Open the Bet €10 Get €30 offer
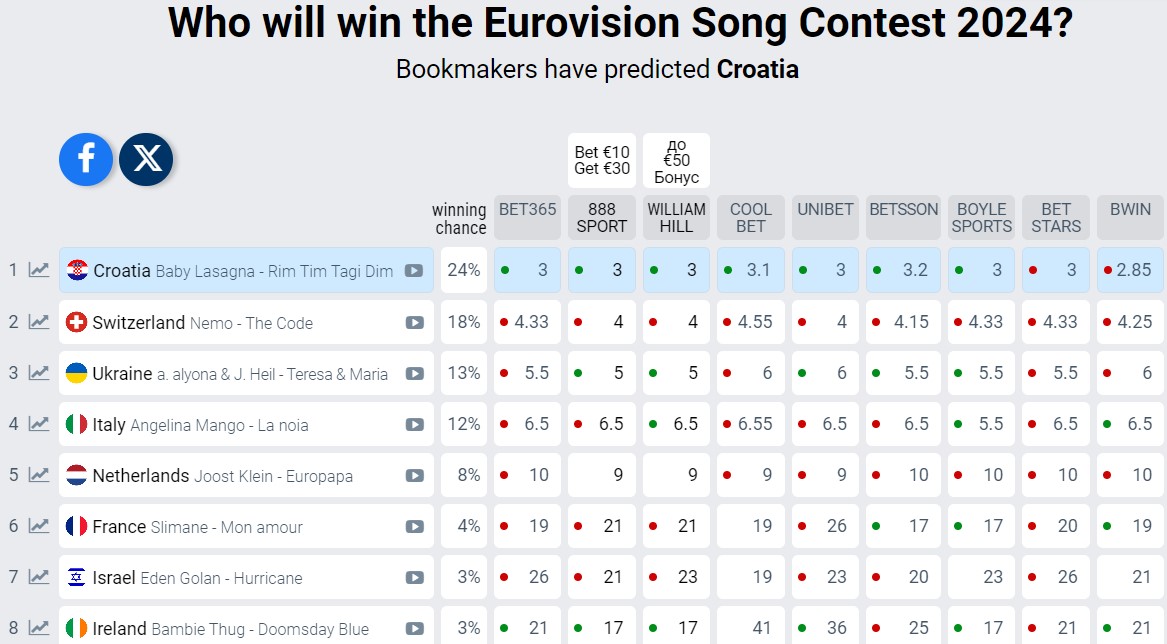Screen dimensions: 1167x644 tap(602, 161)
